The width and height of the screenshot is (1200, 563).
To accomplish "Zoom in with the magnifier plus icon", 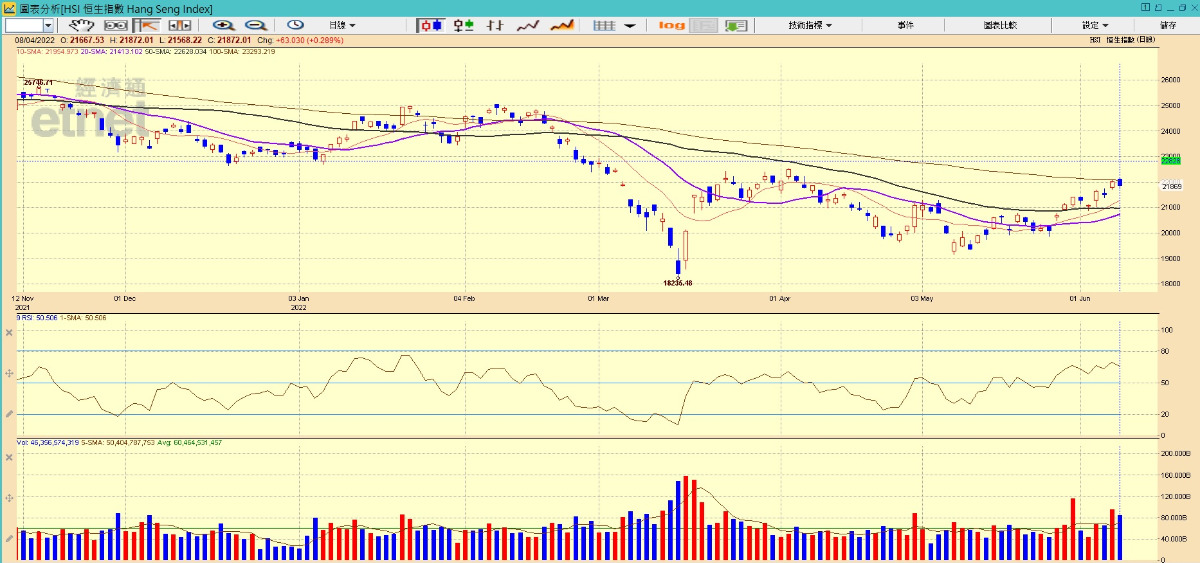I will (x=223, y=24).
